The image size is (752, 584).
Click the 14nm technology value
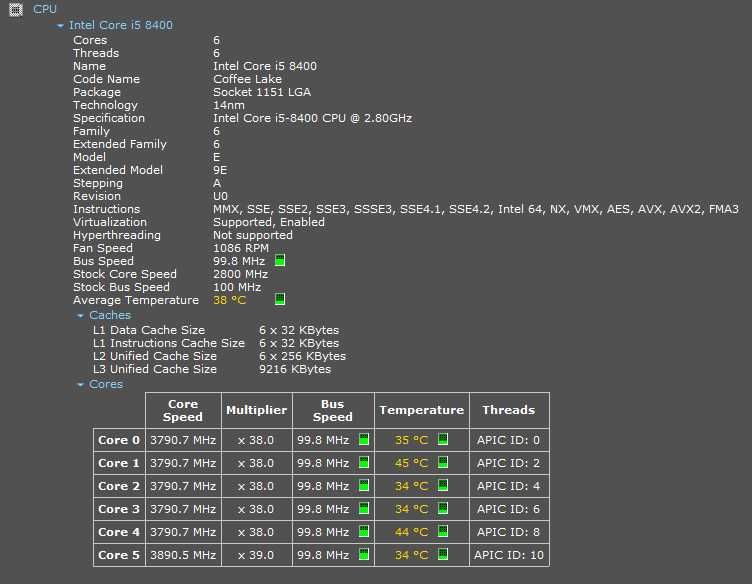(x=229, y=105)
